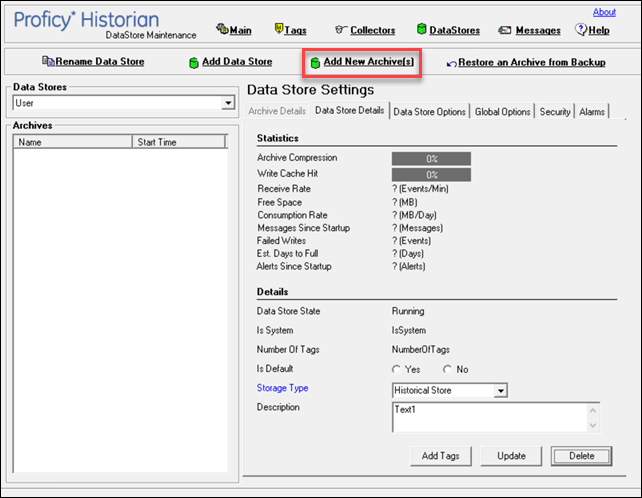Click the blue Storage Type label
This screenshot has width=642, height=498.
click(x=283, y=388)
